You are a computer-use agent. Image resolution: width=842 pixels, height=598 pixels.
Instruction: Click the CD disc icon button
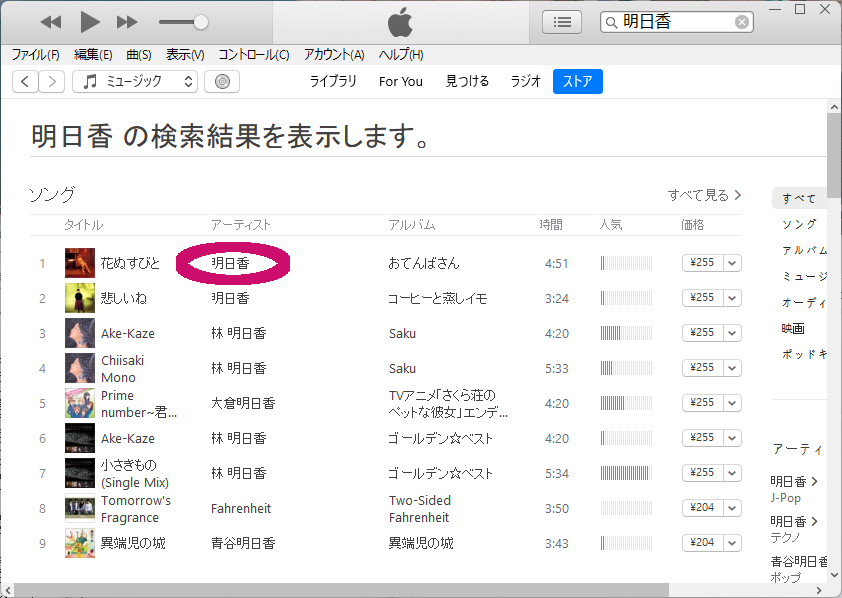click(x=222, y=82)
